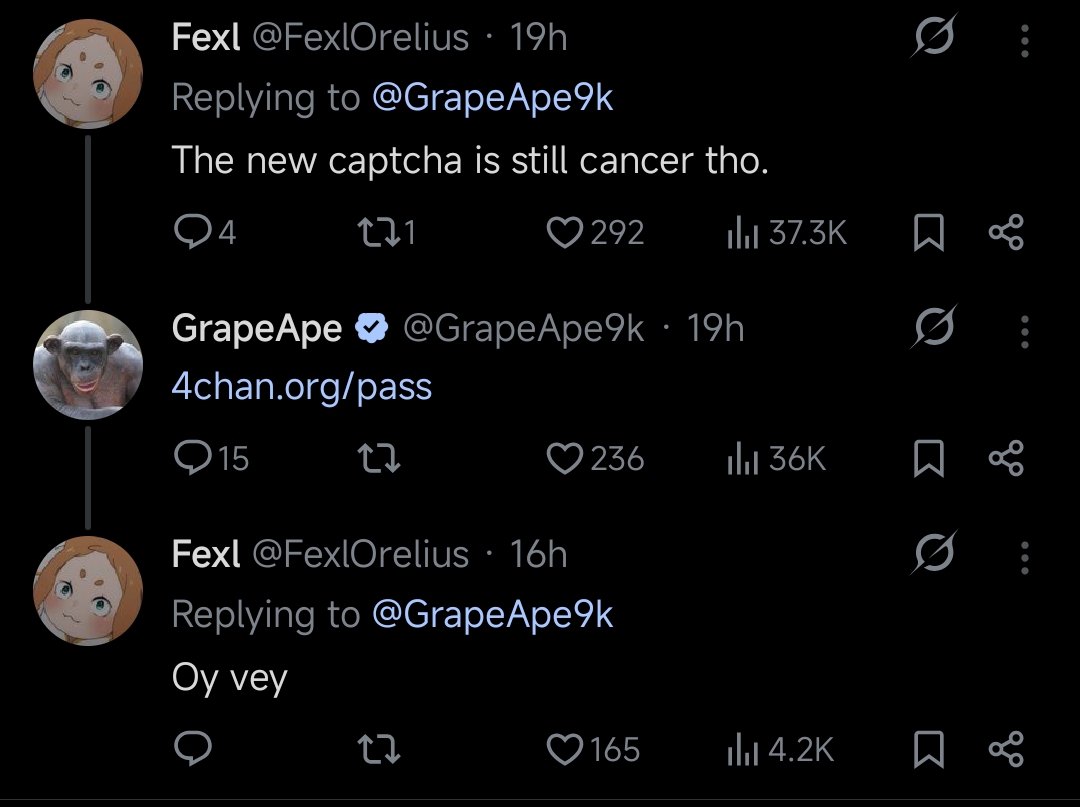Click GrapeApe's chimpanzee profile picture
The width and height of the screenshot is (1080, 807).
click(88, 365)
